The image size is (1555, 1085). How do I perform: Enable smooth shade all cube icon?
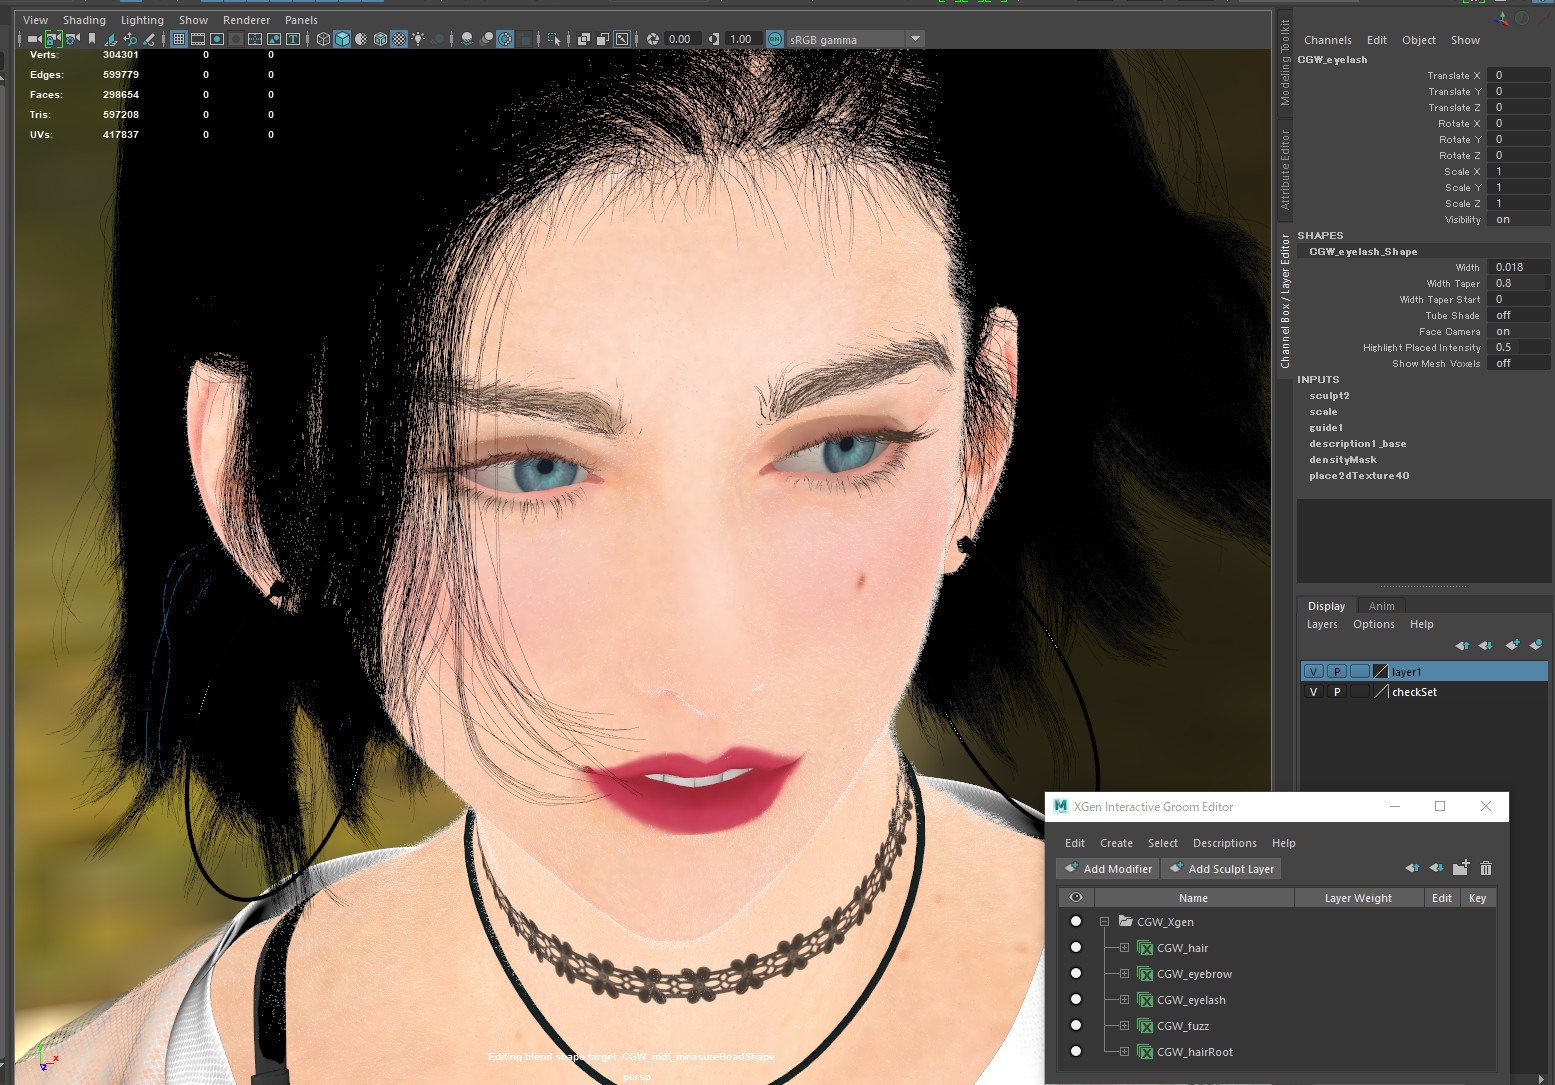(342, 39)
